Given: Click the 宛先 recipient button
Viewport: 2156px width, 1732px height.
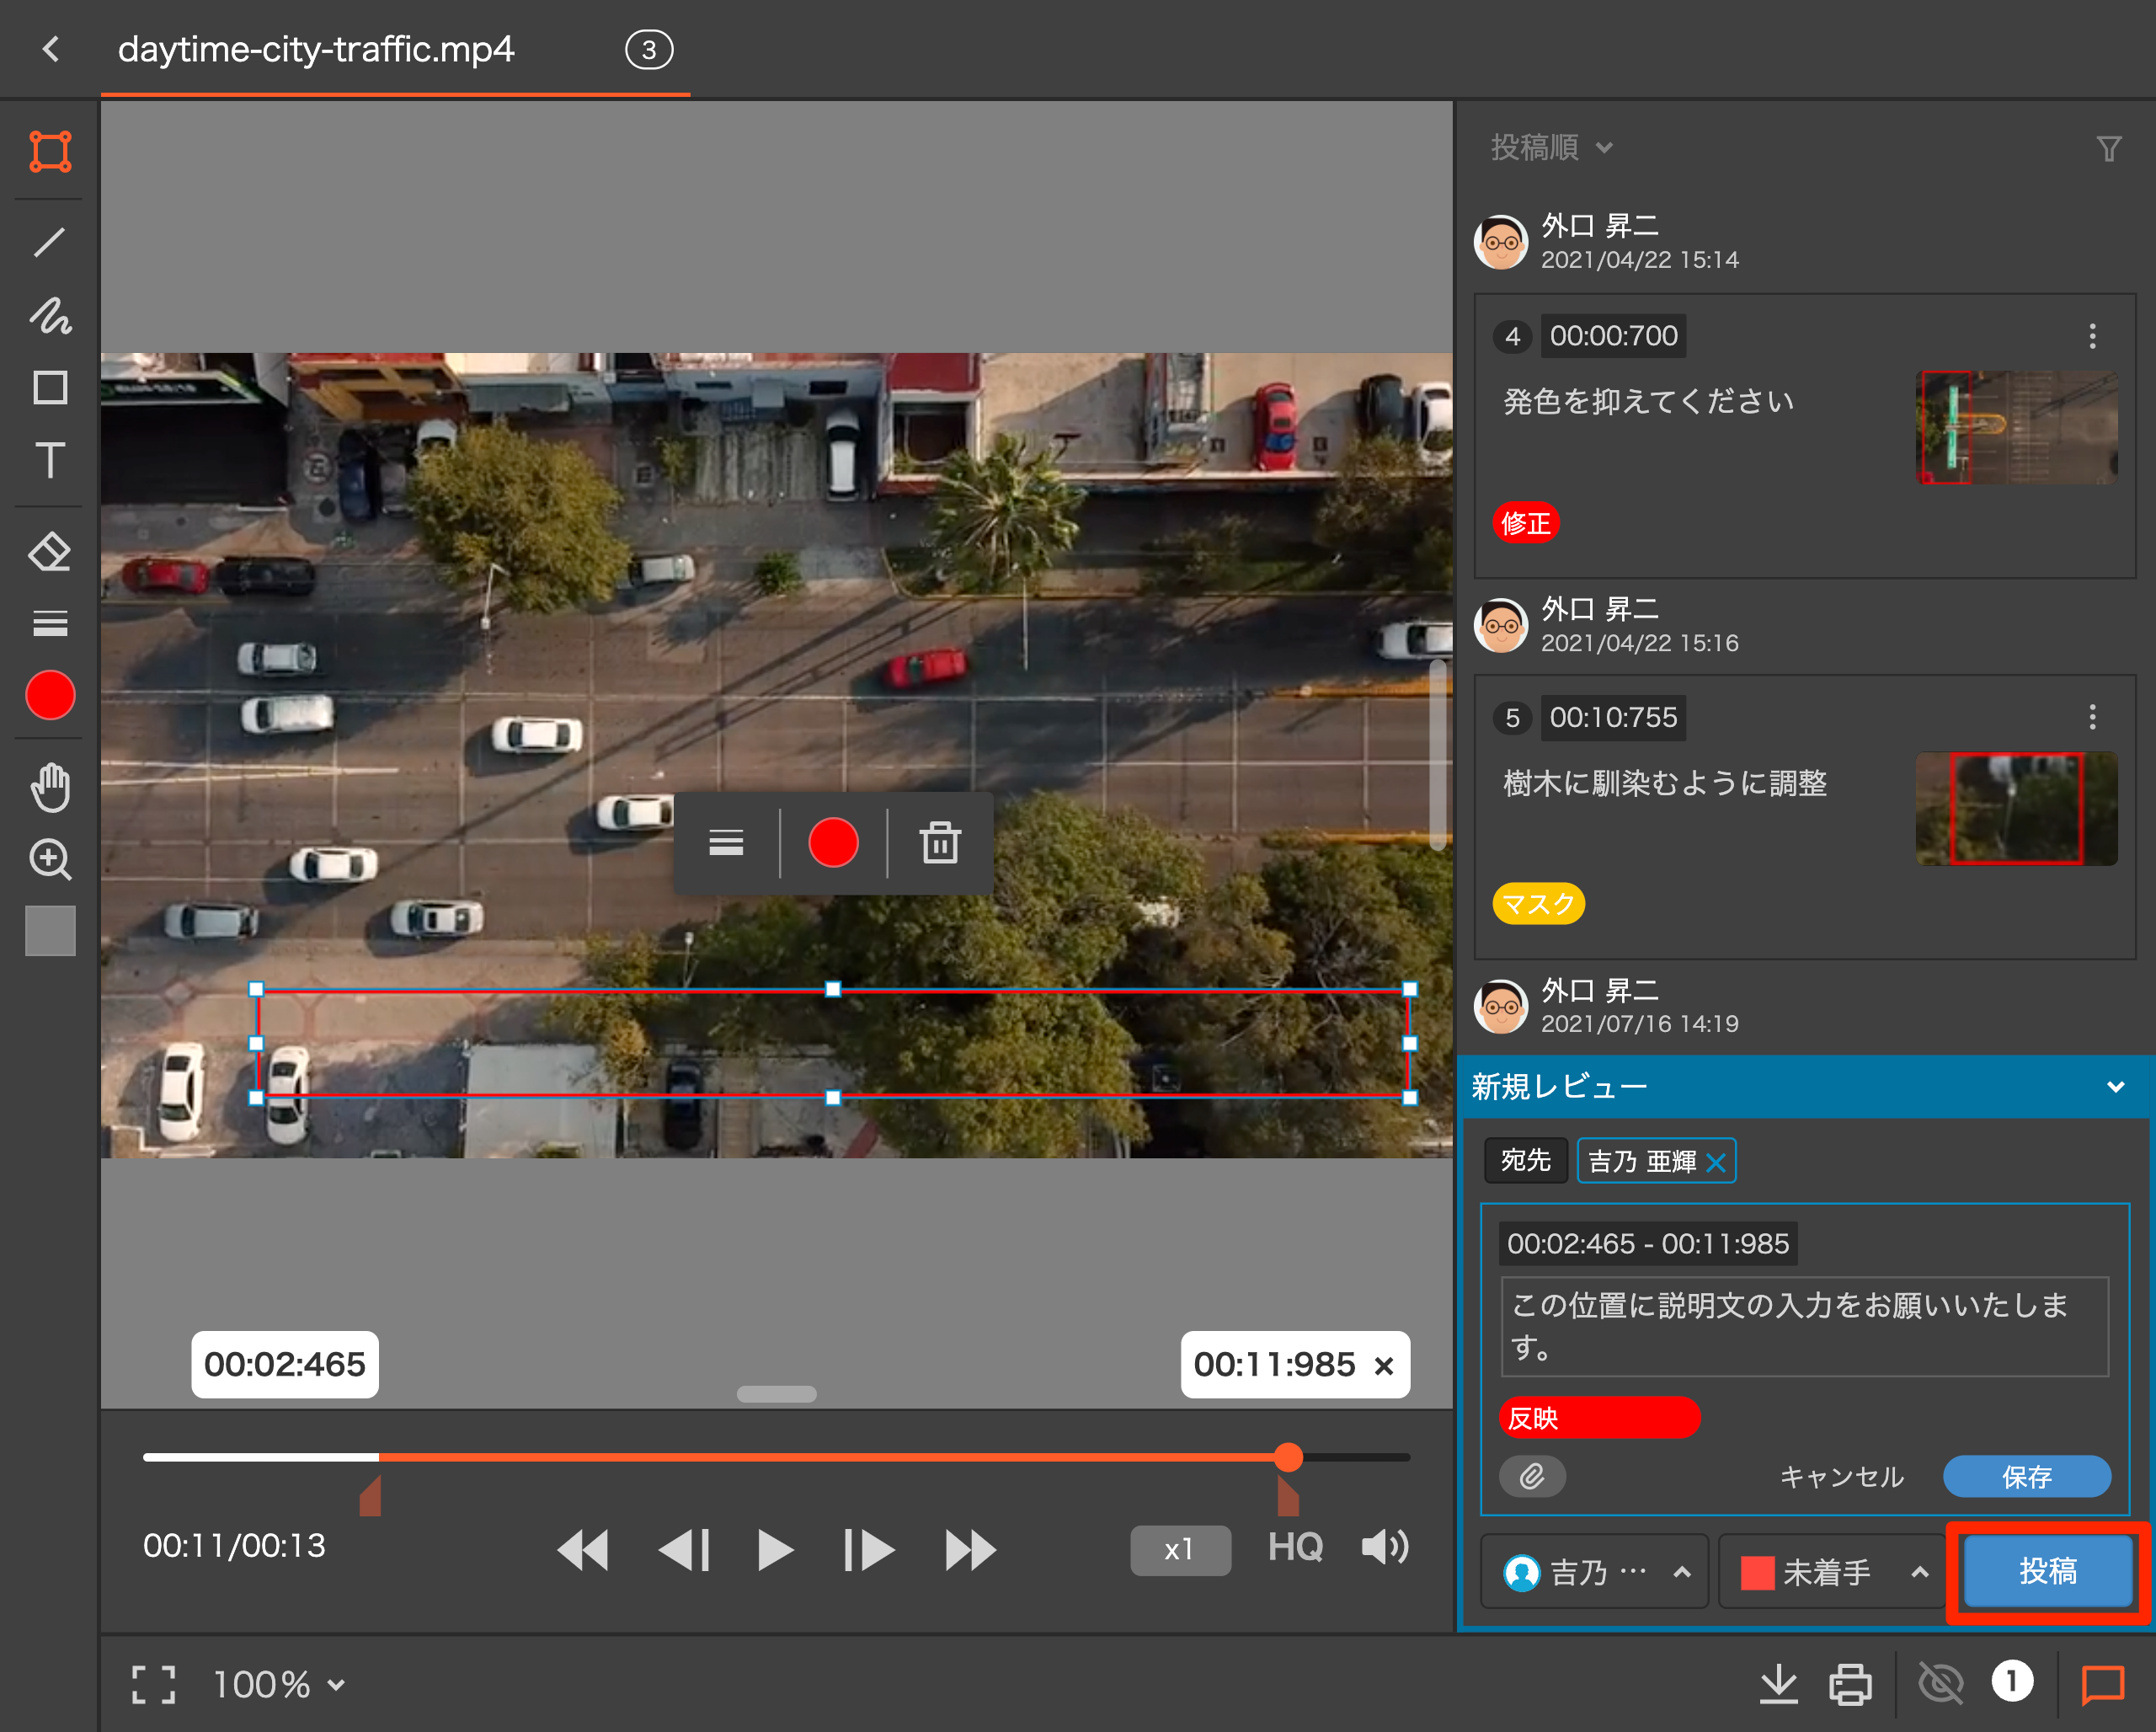Looking at the screenshot, I should click(x=1526, y=1161).
